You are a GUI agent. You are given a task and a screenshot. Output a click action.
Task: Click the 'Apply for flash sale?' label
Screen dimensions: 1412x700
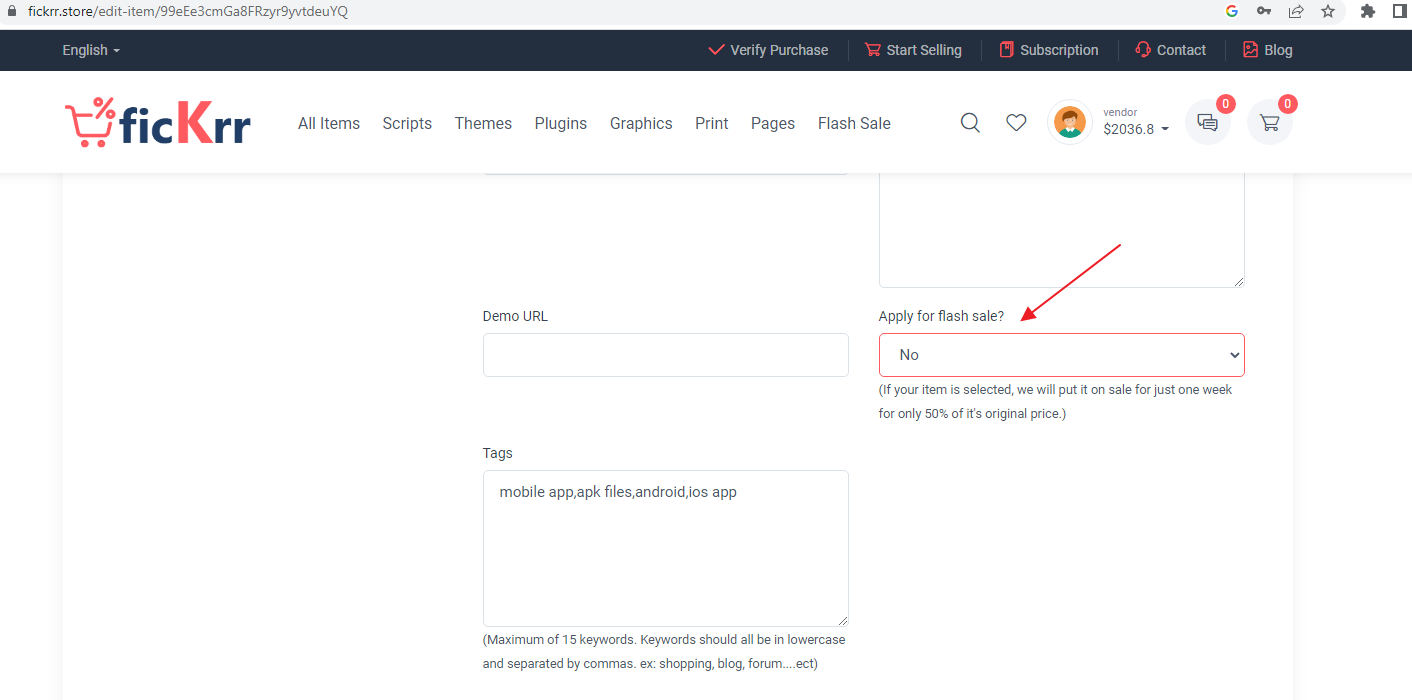(941, 316)
